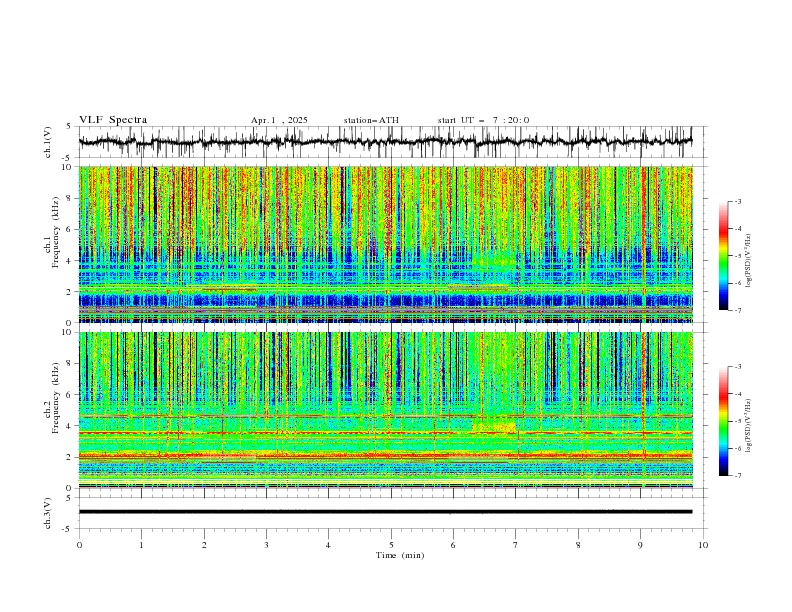Click the lower PSD color bar next to ch.2
792x612 pixels.
click(723, 421)
